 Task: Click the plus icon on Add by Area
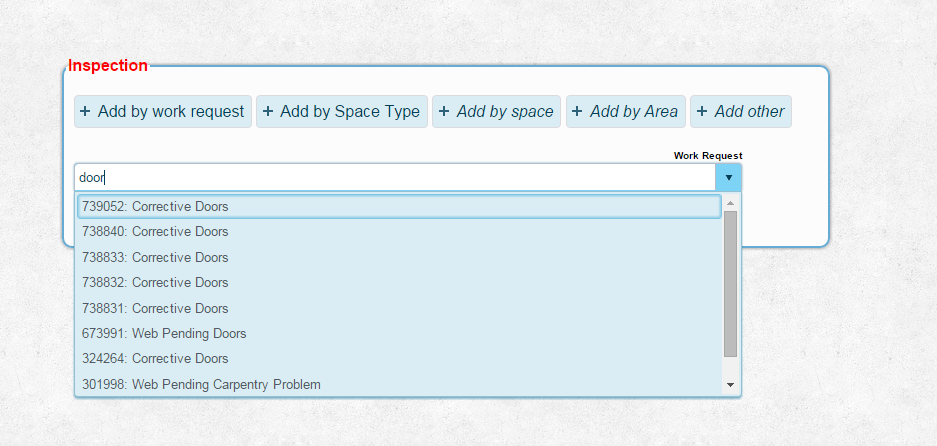click(x=577, y=112)
